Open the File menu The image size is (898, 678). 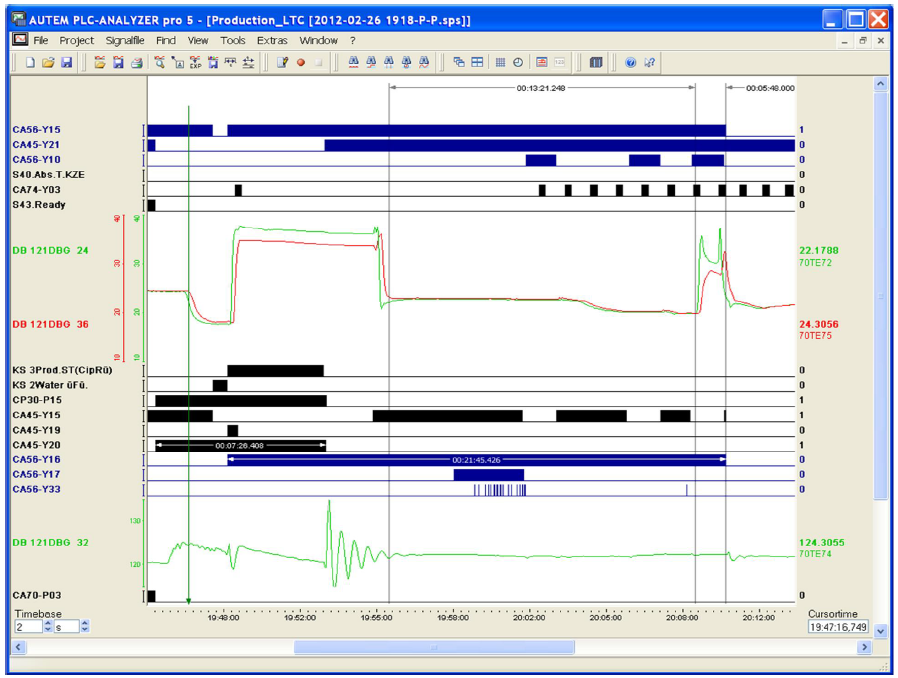[x=41, y=41]
